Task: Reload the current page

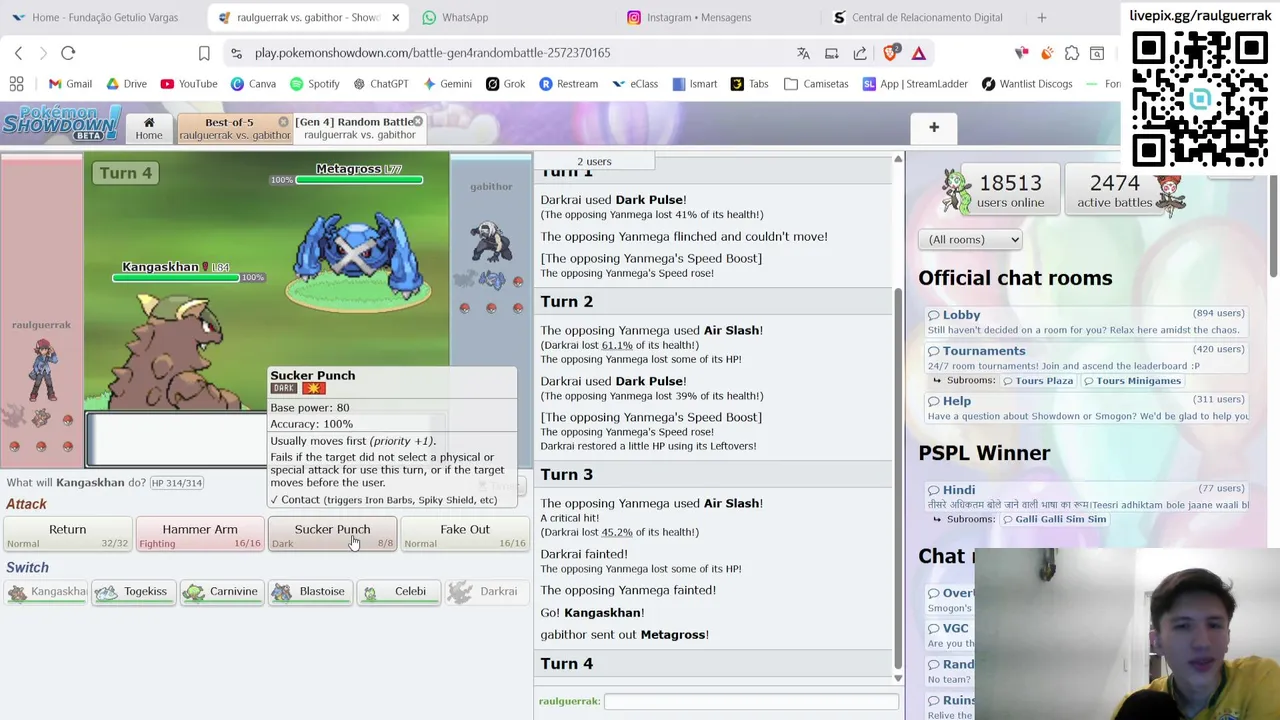Action: point(68,53)
